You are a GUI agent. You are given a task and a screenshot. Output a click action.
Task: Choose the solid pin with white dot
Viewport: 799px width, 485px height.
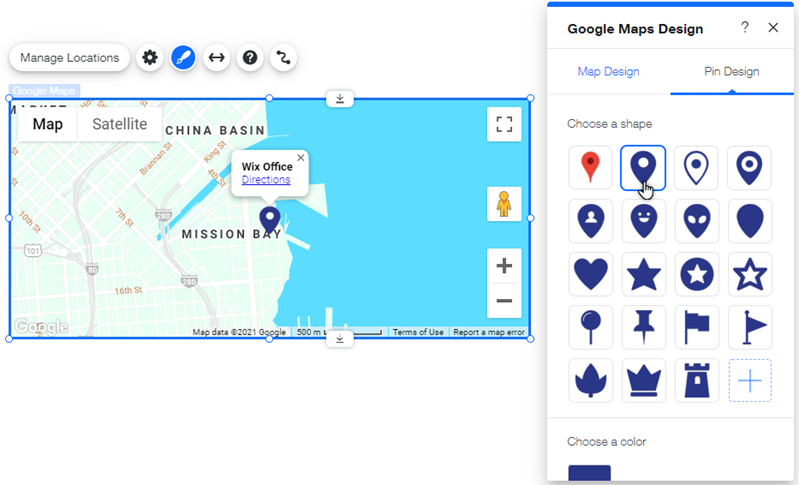click(x=643, y=168)
